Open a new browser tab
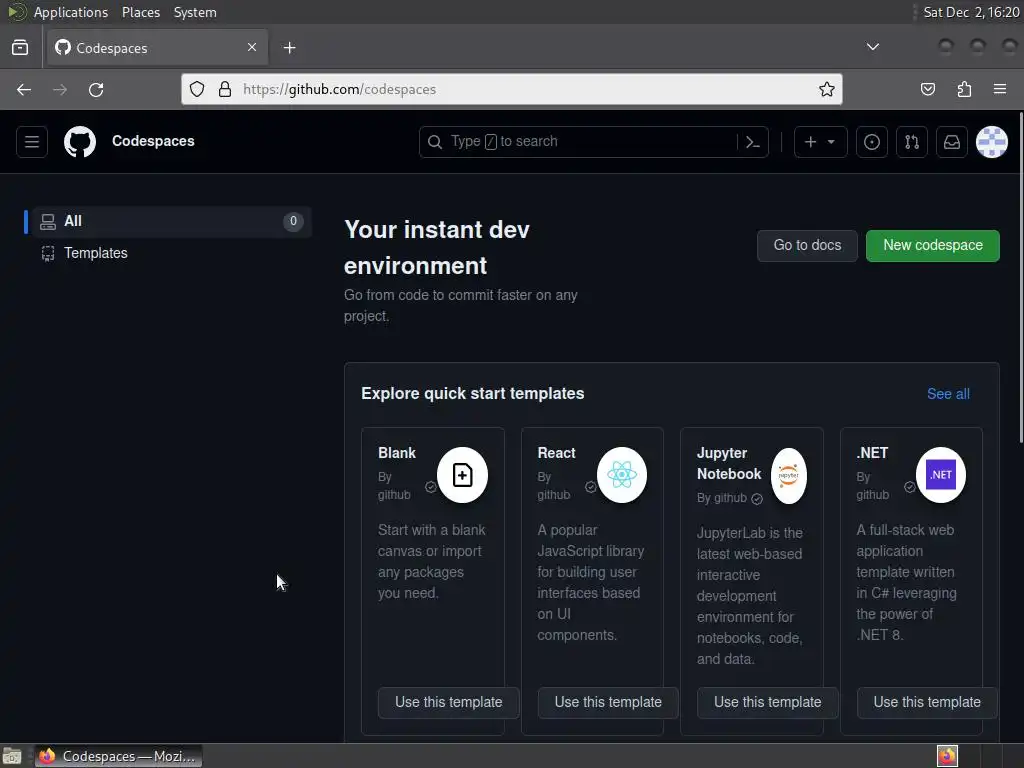 click(x=289, y=48)
